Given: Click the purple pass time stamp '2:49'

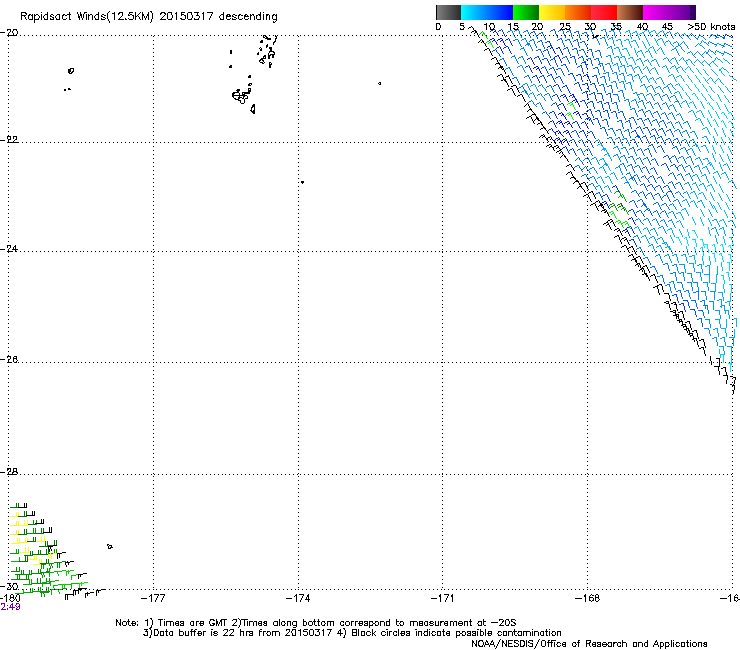Looking at the screenshot, I should click(x=10, y=607).
